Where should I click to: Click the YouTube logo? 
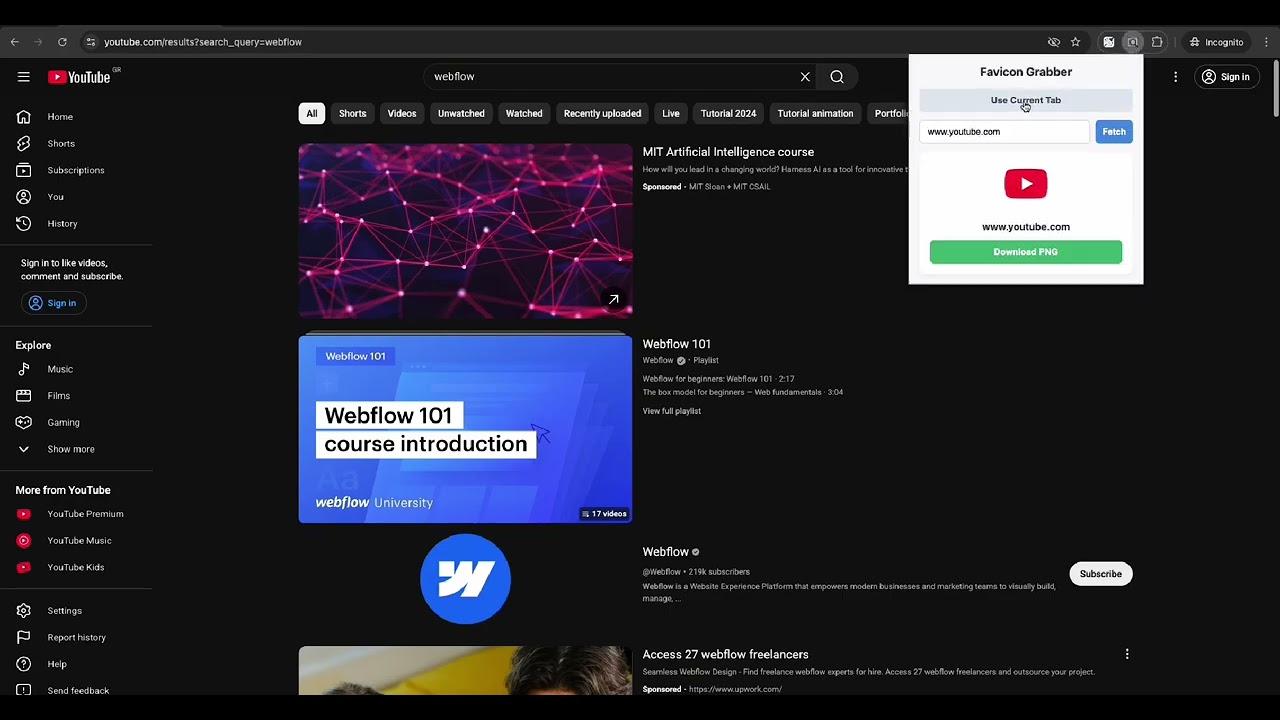(79, 77)
